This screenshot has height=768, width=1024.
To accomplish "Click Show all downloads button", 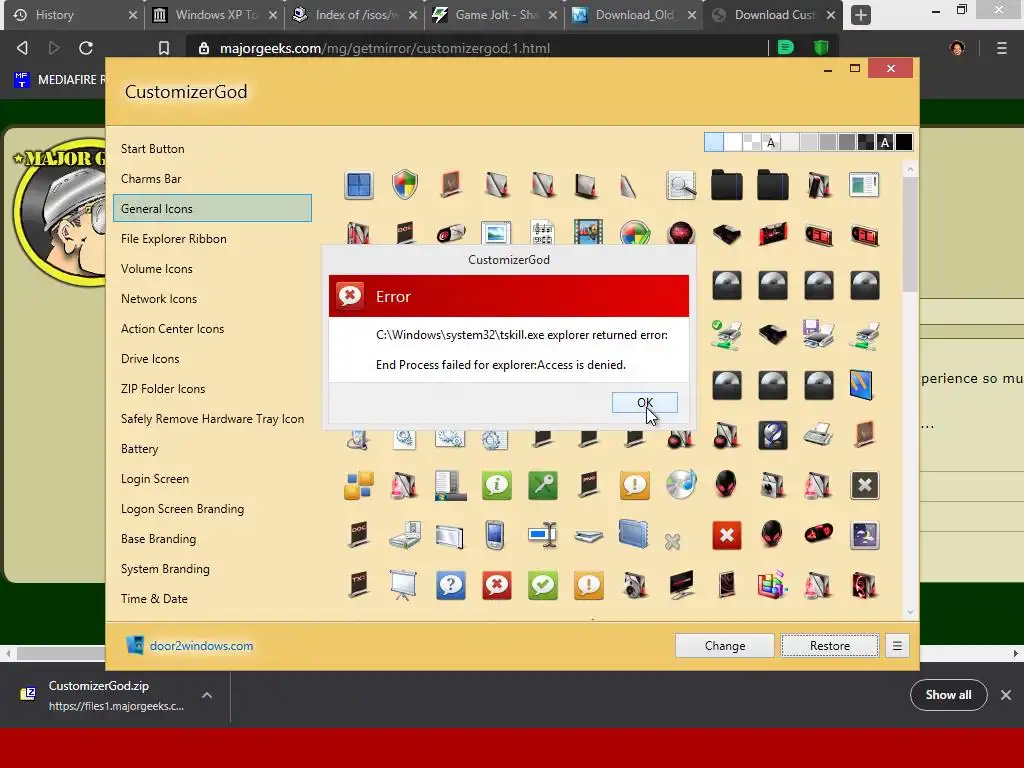I will point(948,696).
